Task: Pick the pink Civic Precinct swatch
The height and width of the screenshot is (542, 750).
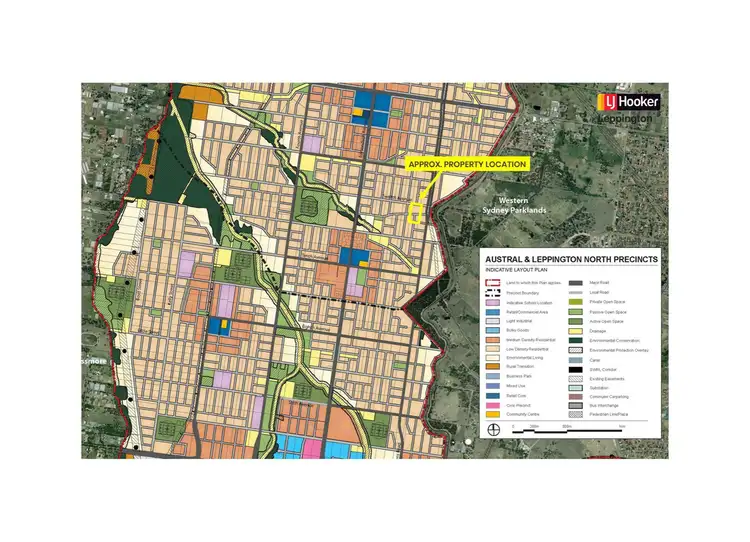Action: (494, 404)
